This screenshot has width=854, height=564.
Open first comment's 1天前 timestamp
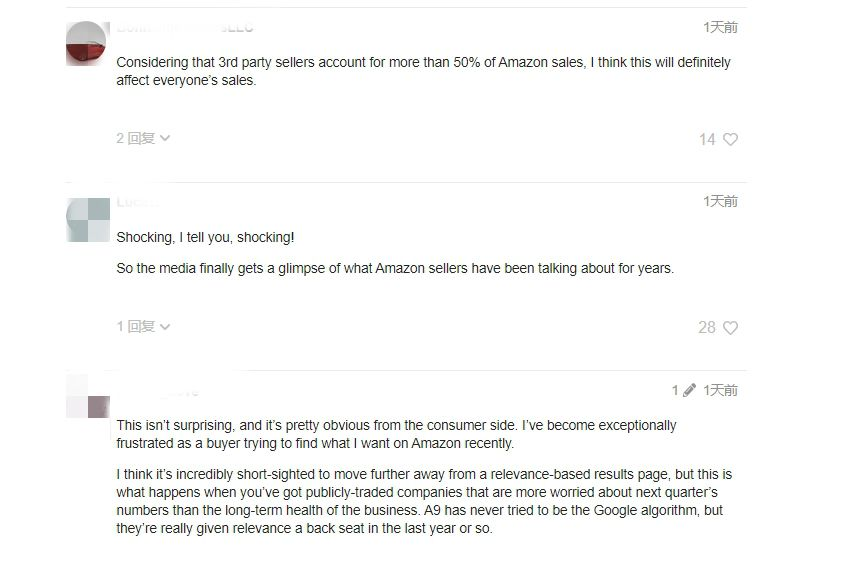pos(720,27)
